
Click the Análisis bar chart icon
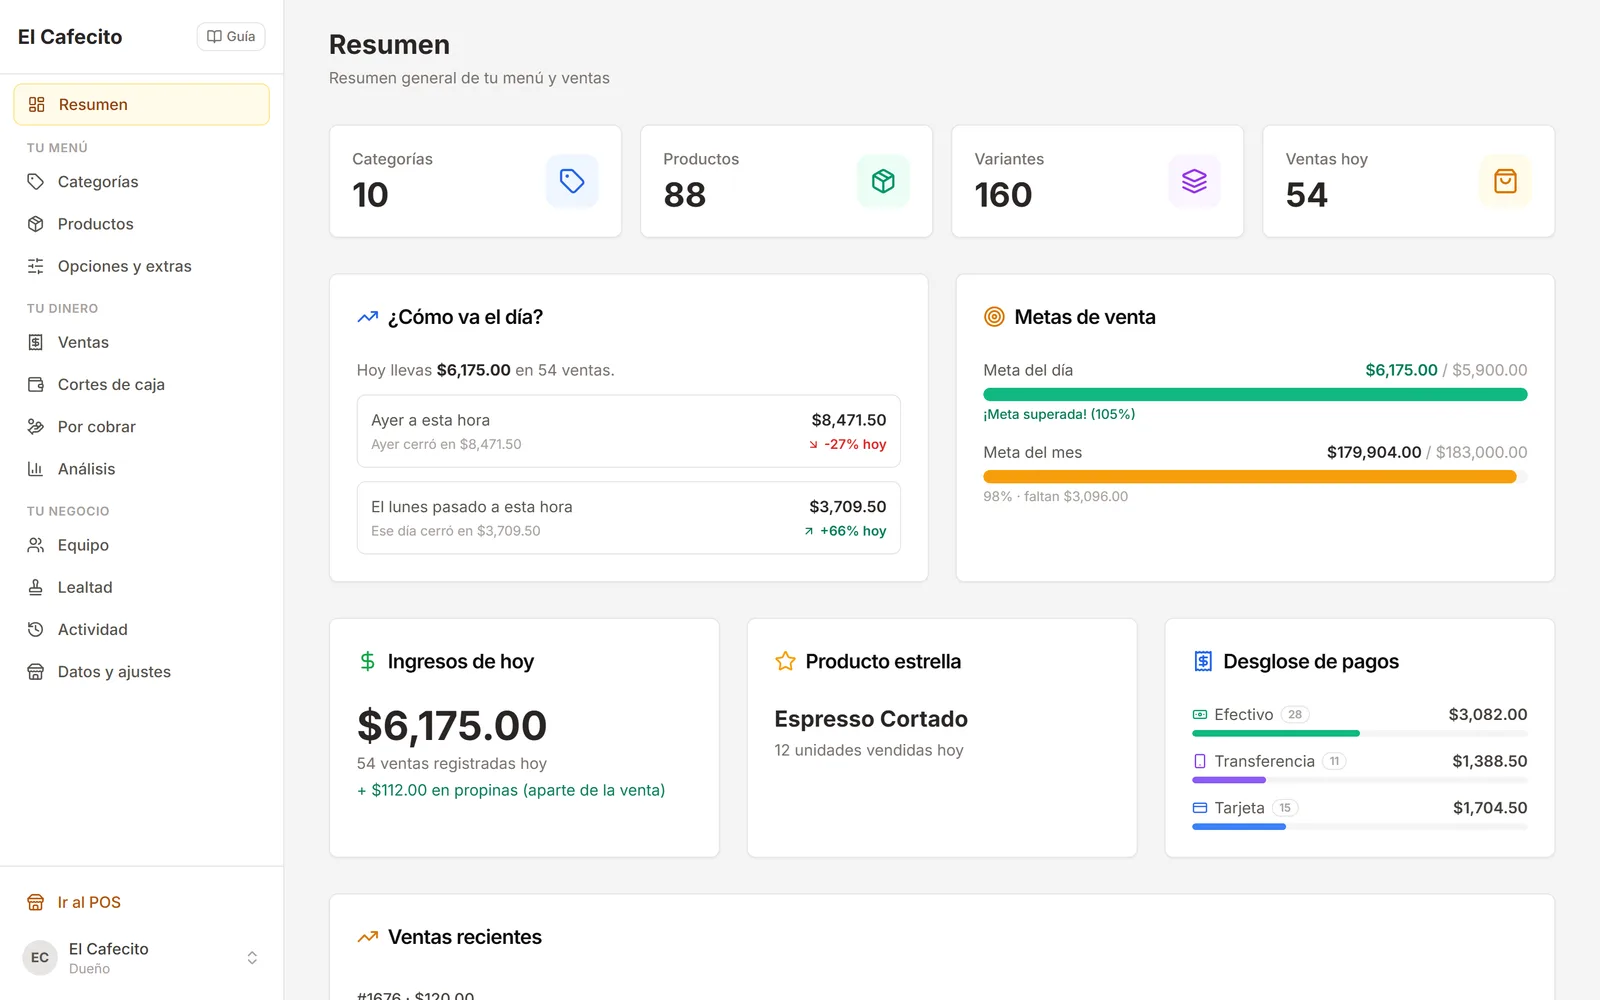point(36,469)
